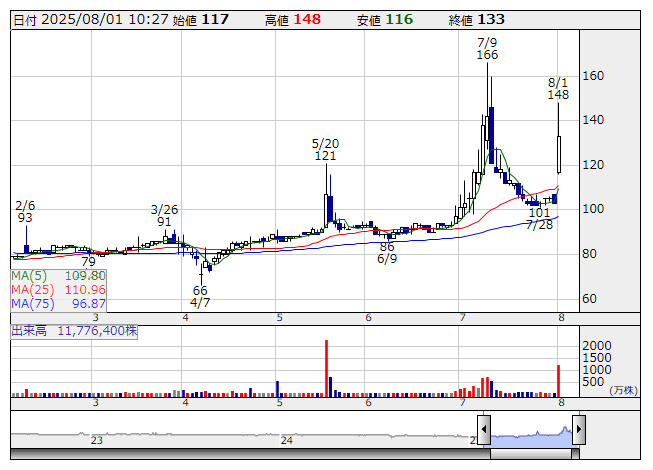The image size is (653, 470).
Task: Click year 24 in the overview timeline
Action: (287, 440)
